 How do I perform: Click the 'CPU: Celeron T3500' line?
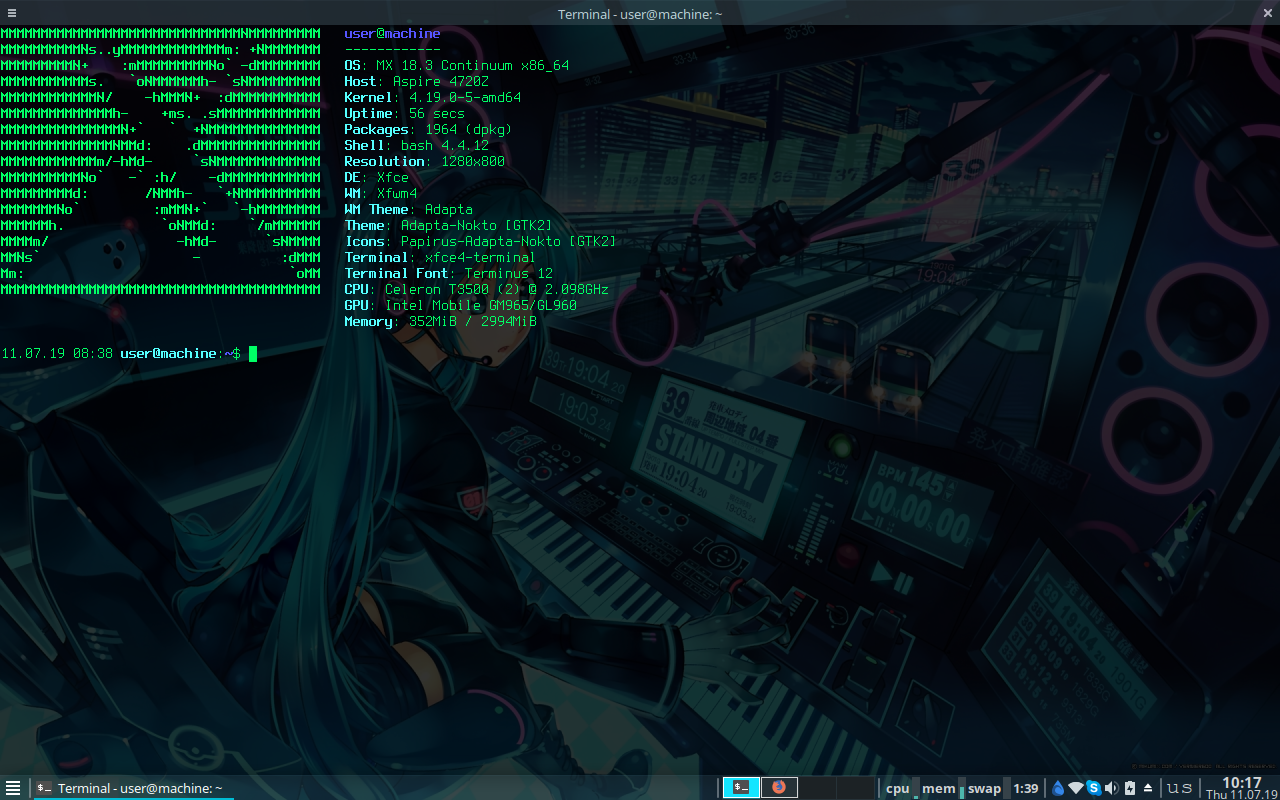click(x=476, y=289)
